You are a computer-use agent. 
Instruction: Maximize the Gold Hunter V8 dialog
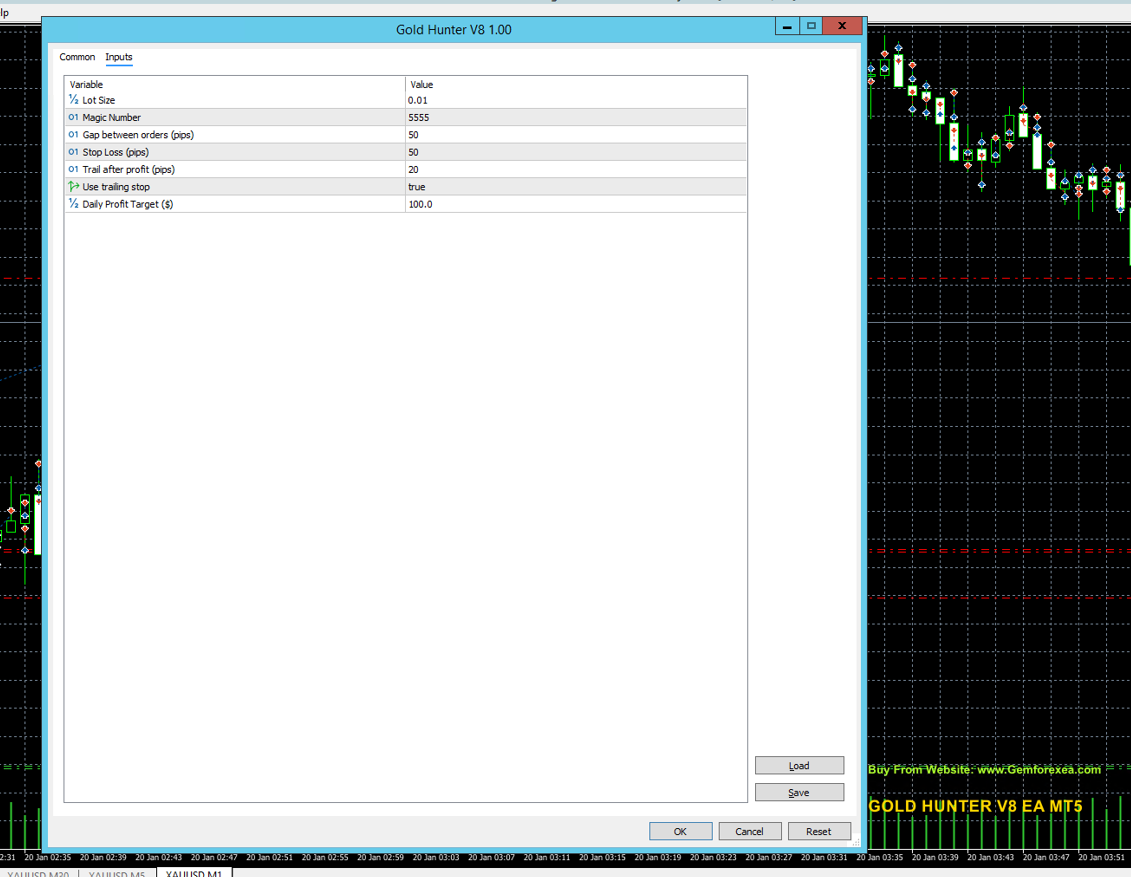click(811, 26)
